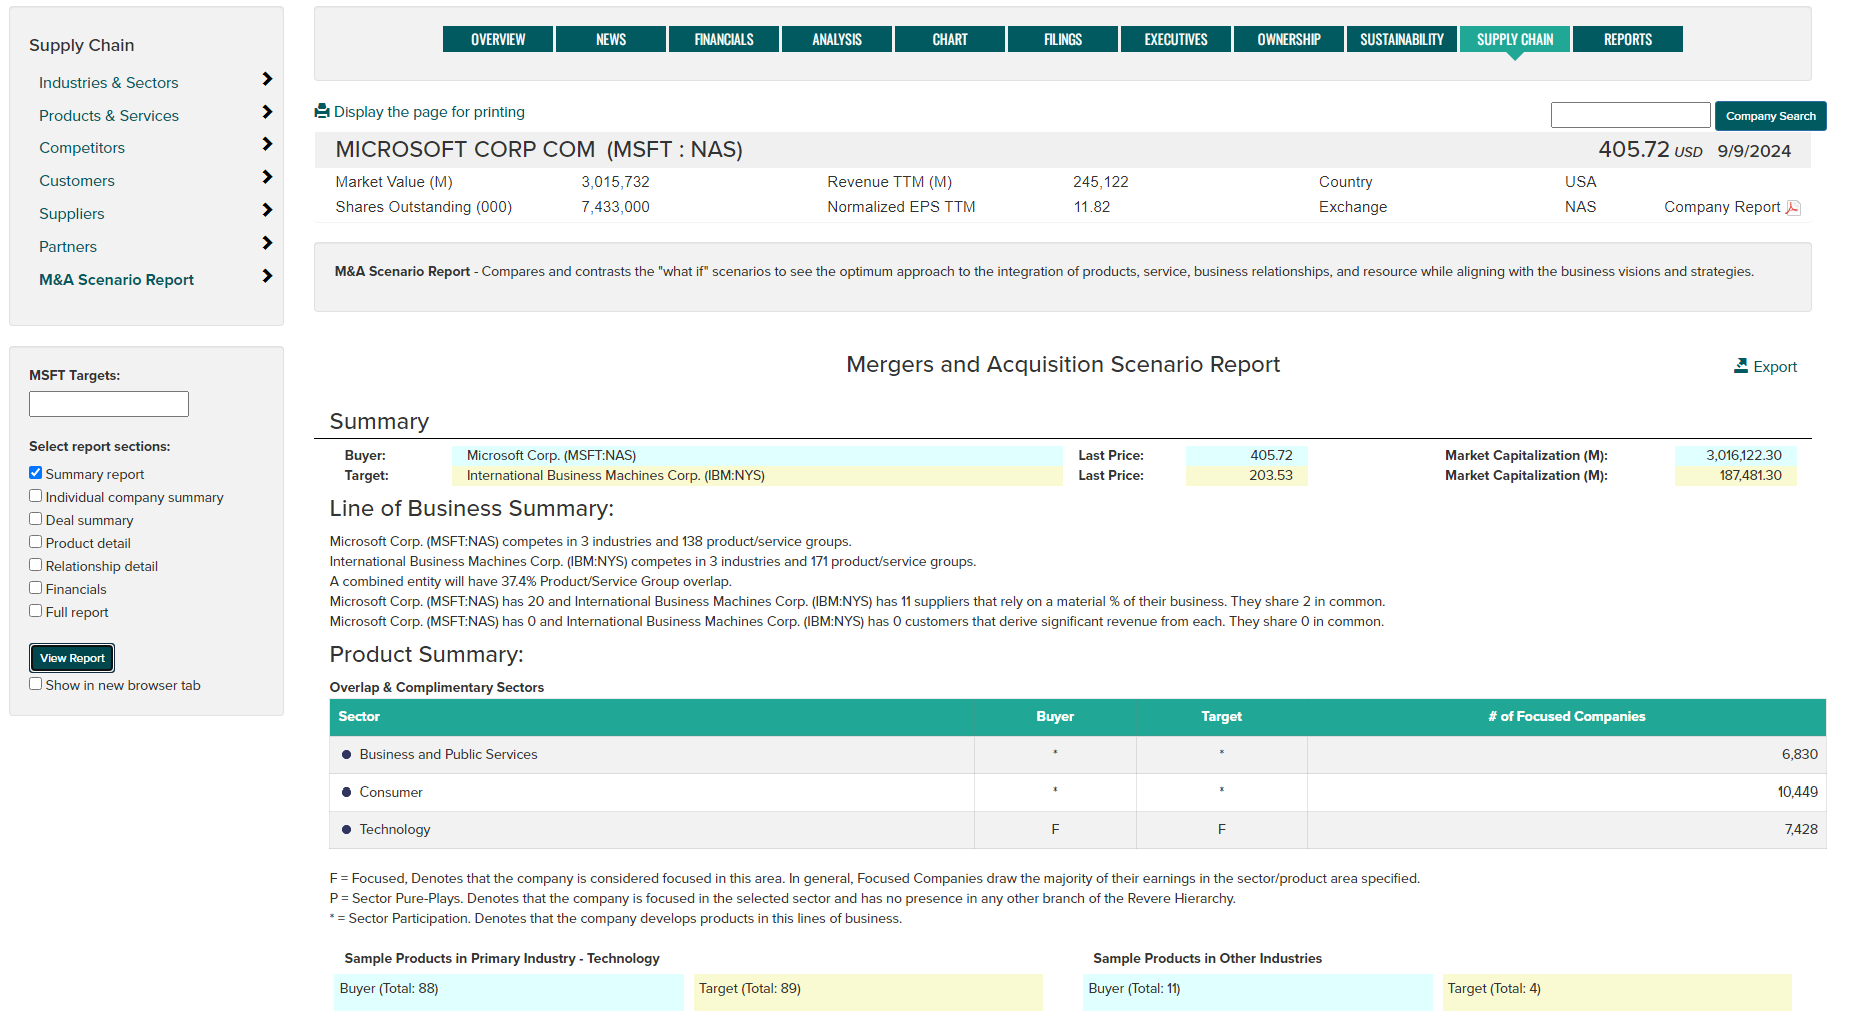Click the Buyer column header
The width and height of the screenshot is (1863, 1011).
coord(1055,716)
